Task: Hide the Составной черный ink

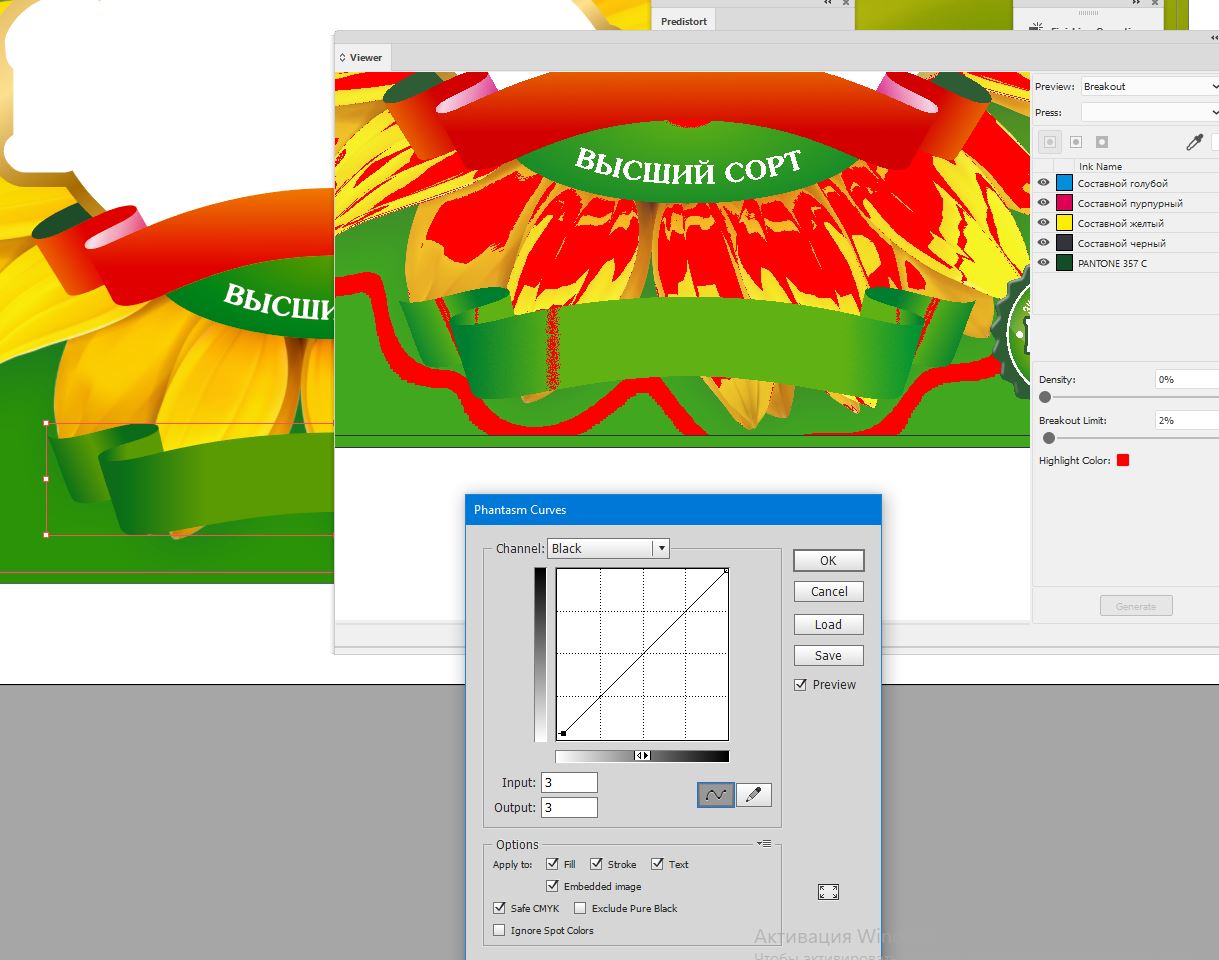Action: [x=1044, y=243]
